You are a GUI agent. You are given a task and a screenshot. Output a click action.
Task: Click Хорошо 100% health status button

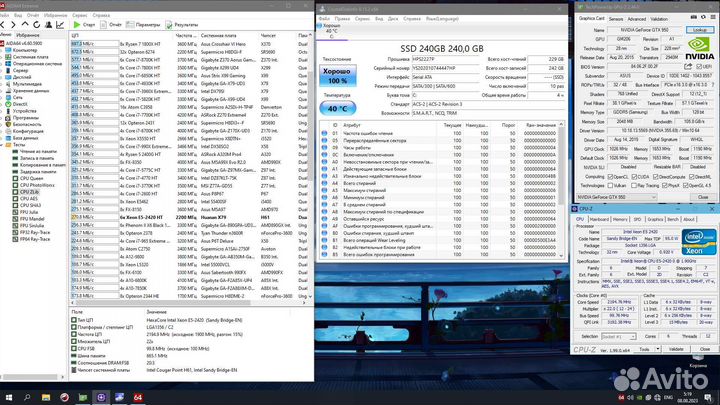coord(338,76)
